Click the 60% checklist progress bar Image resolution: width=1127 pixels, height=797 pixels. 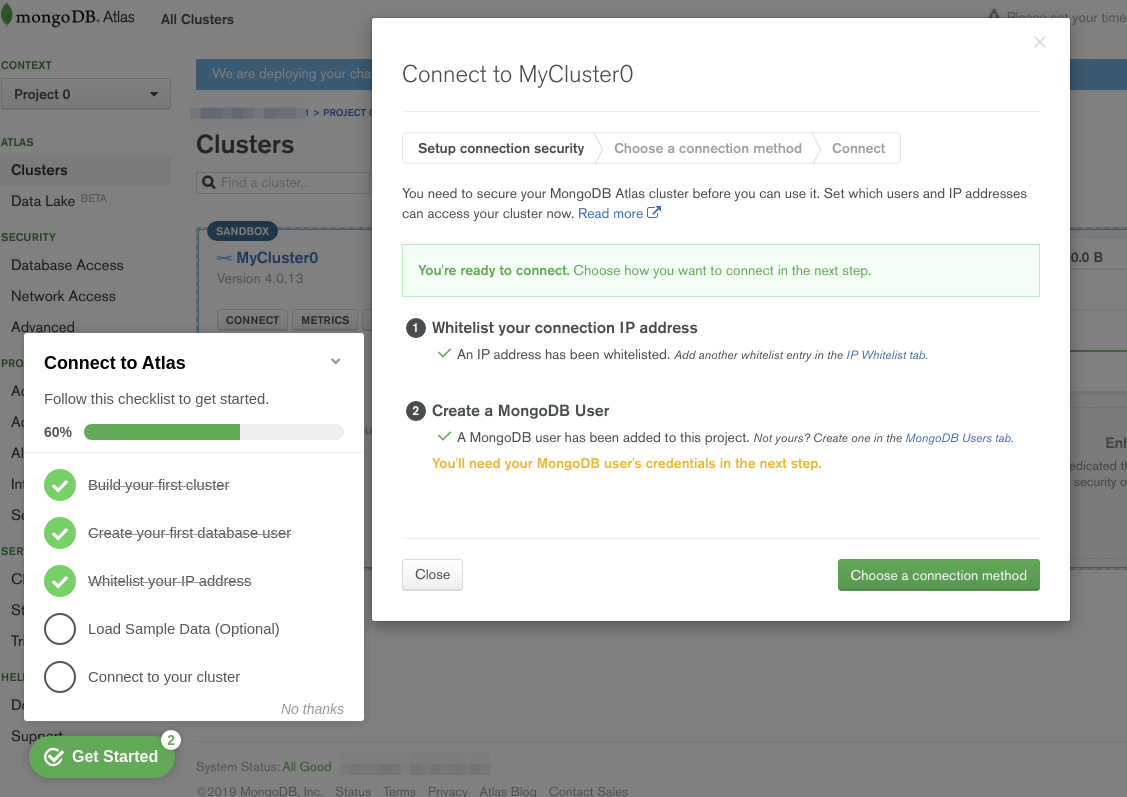pyautogui.click(x=213, y=432)
